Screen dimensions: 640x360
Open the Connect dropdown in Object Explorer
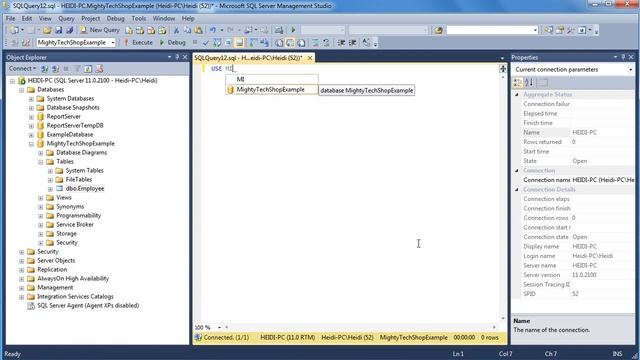pos(23,69)
